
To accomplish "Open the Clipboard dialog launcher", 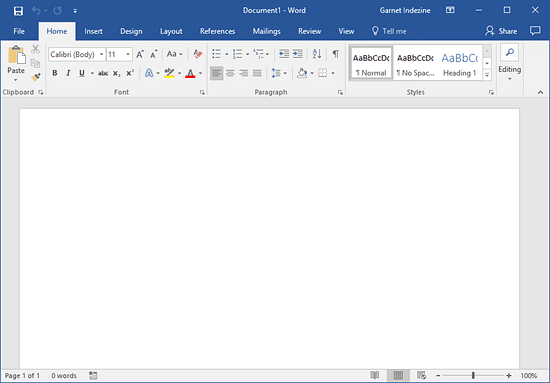I will [x=41, y=92].
